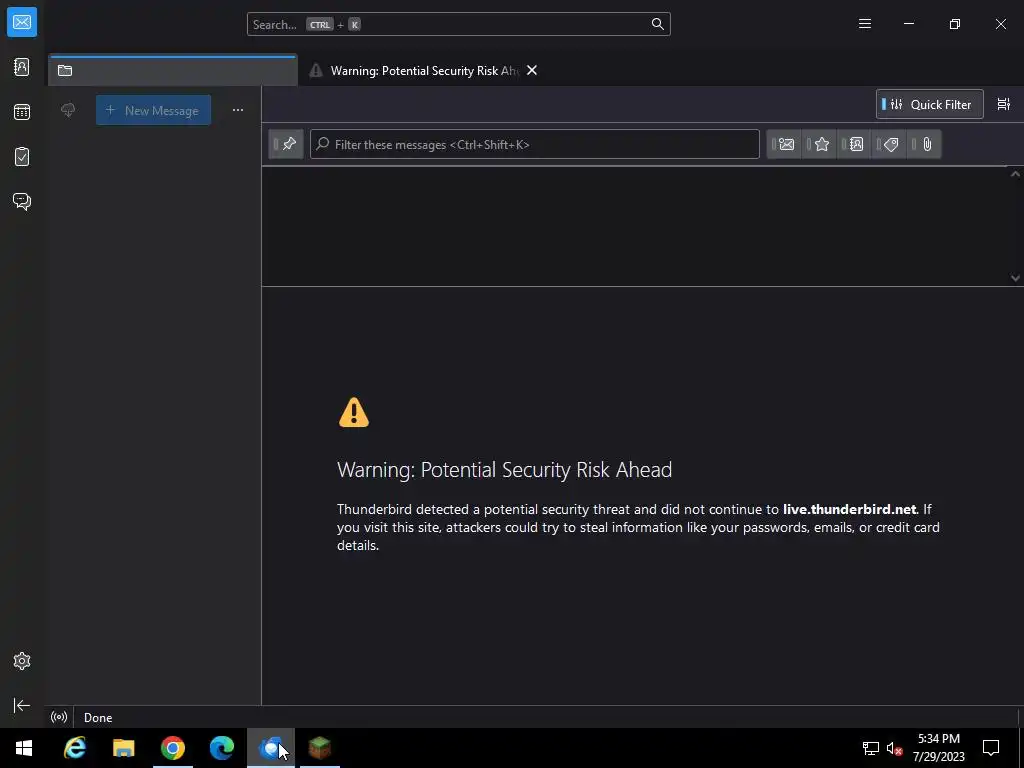Launch Internet Explorer from taskbar
The height and width of the screenshot is (768, 1024).
coord(74,748)
